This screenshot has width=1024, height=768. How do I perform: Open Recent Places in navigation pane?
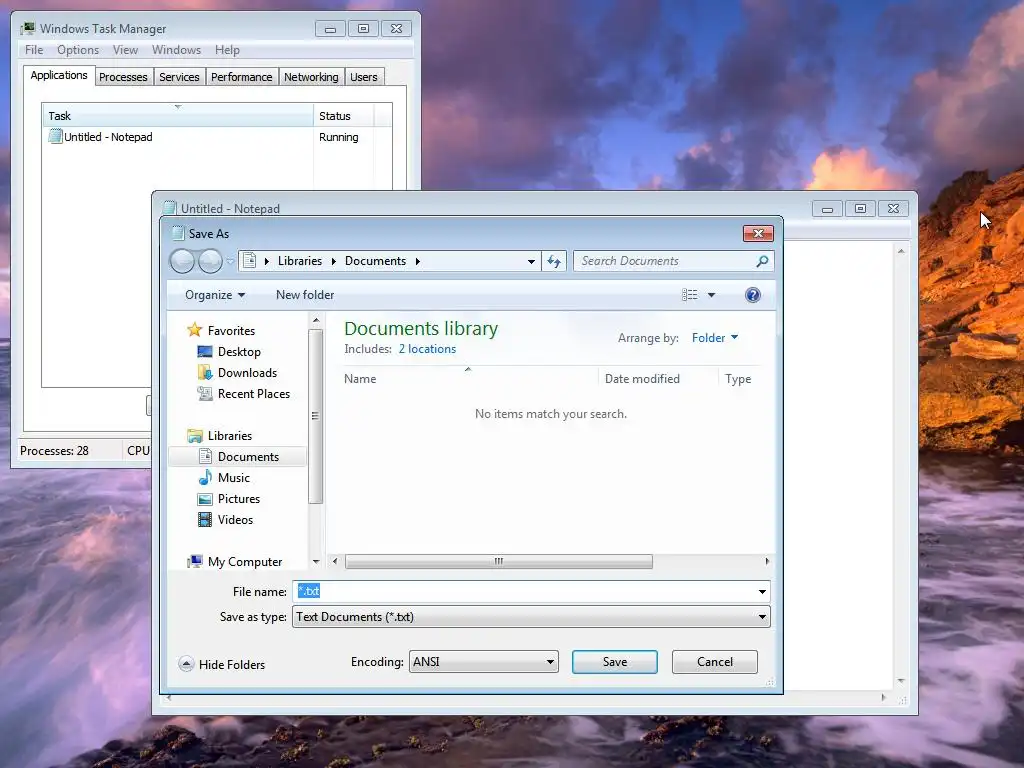coord(244,394)
